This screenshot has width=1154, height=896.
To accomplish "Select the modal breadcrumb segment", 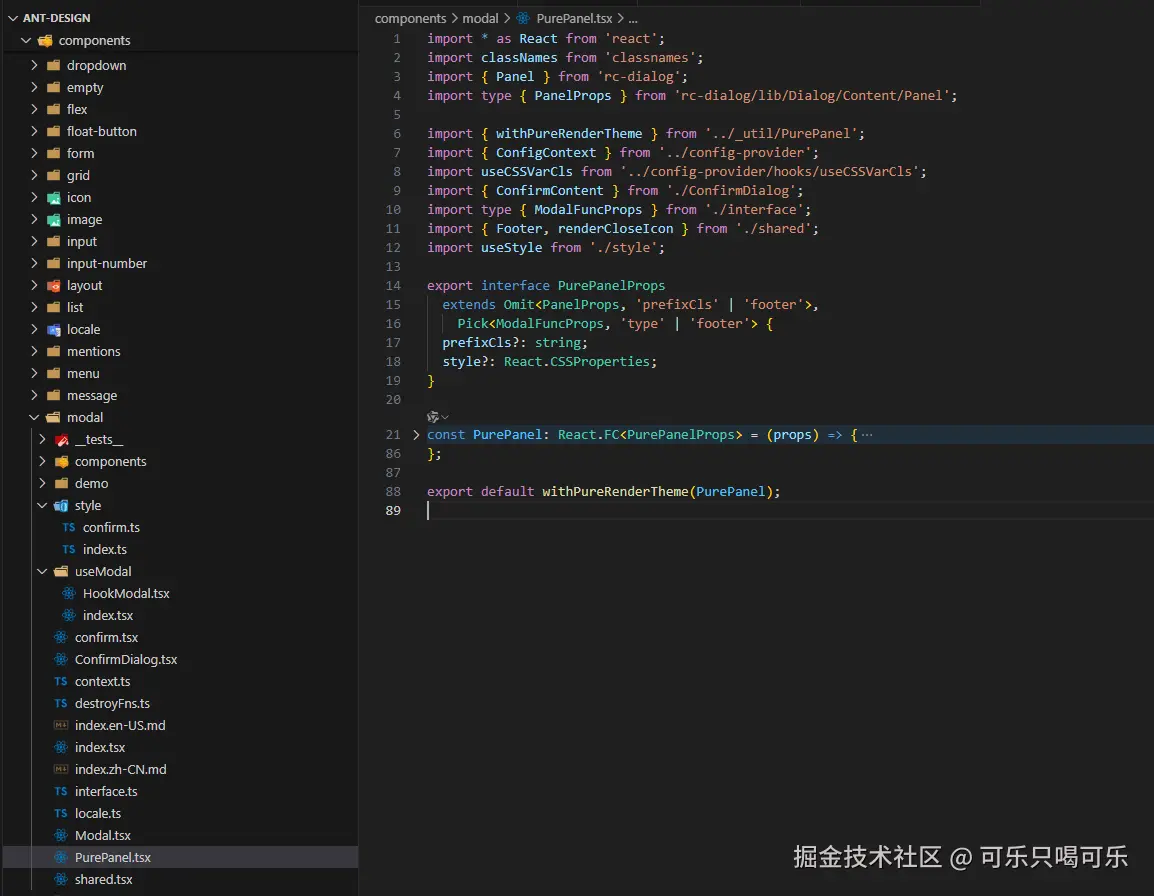I will (480, 18).
